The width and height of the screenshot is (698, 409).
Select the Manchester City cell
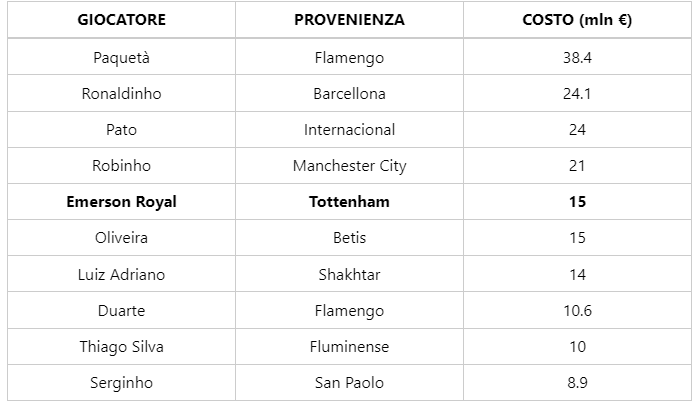tap(349, 165)
